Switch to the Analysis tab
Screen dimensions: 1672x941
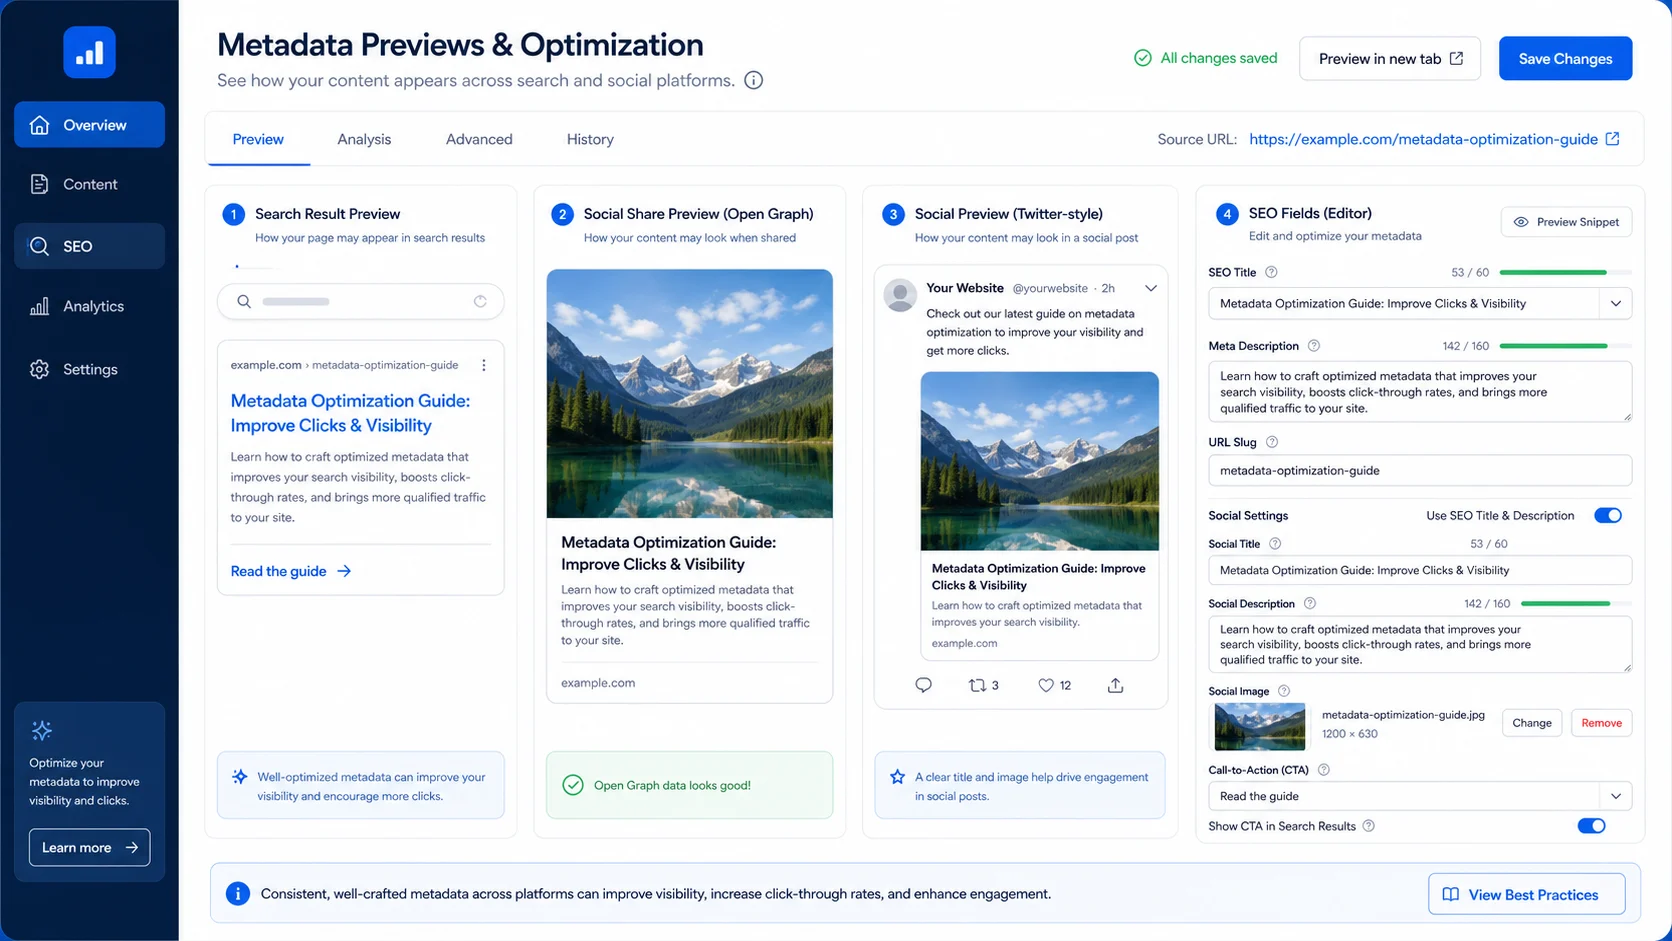click(364, 139)
